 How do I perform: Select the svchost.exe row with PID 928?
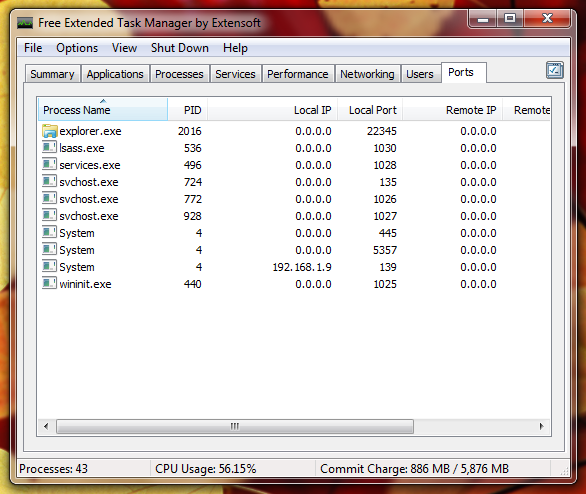pyautogui.click(x=294, y=216)
